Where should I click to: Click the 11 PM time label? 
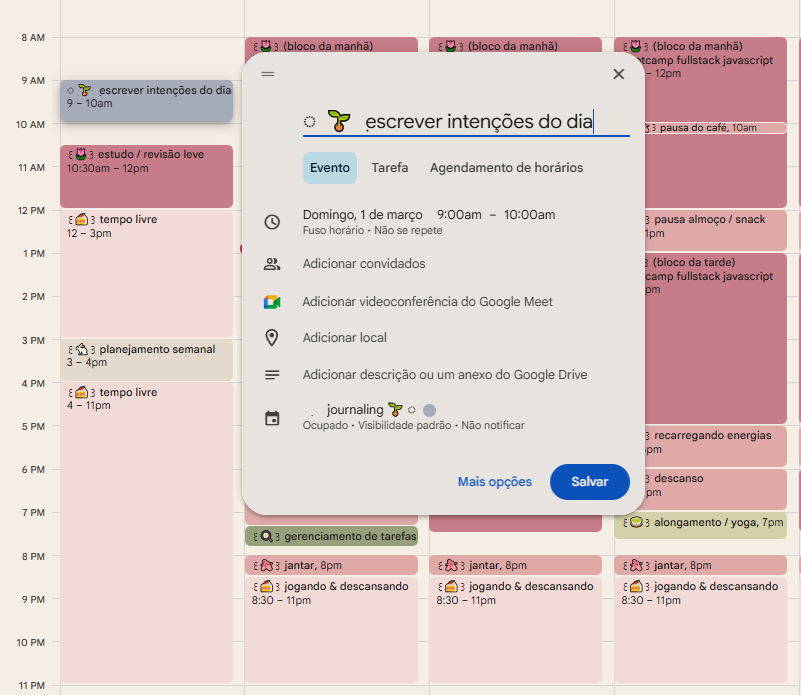[32, 686]
